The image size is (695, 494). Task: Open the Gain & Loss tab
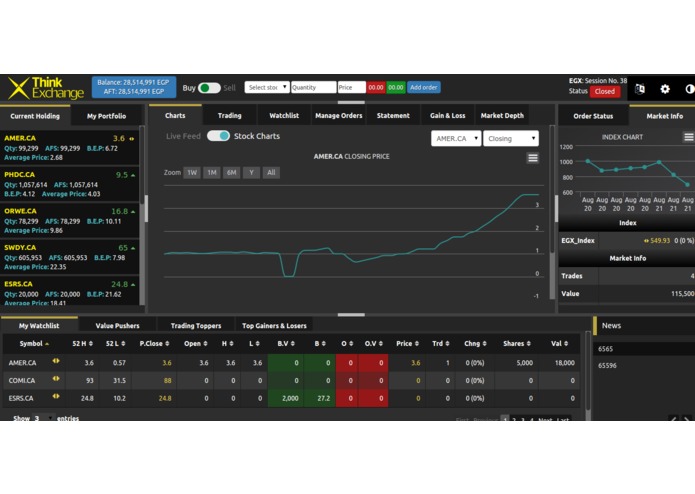[448, 115]
